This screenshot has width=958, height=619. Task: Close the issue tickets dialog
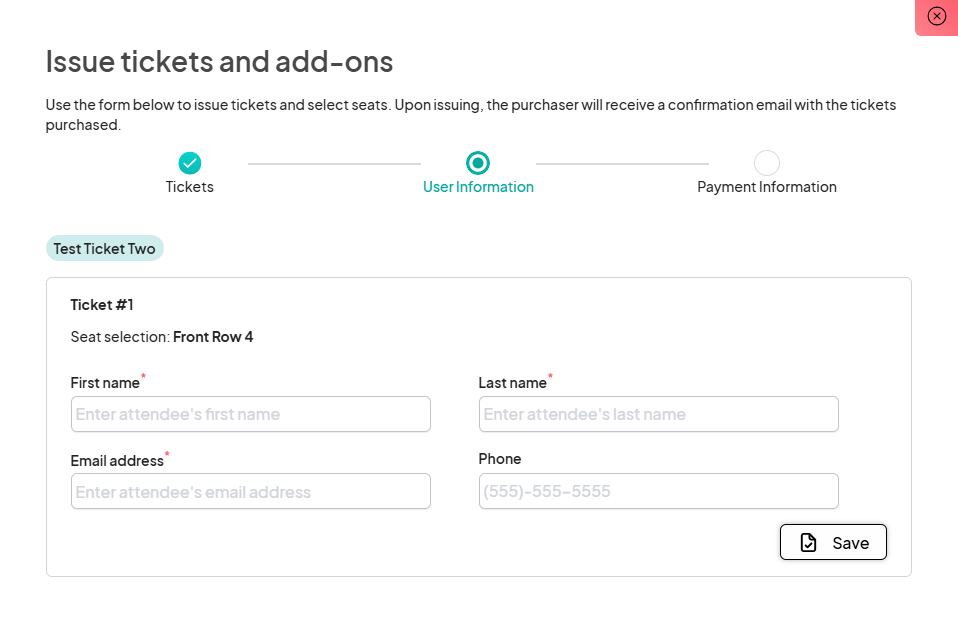pos(936,16)
